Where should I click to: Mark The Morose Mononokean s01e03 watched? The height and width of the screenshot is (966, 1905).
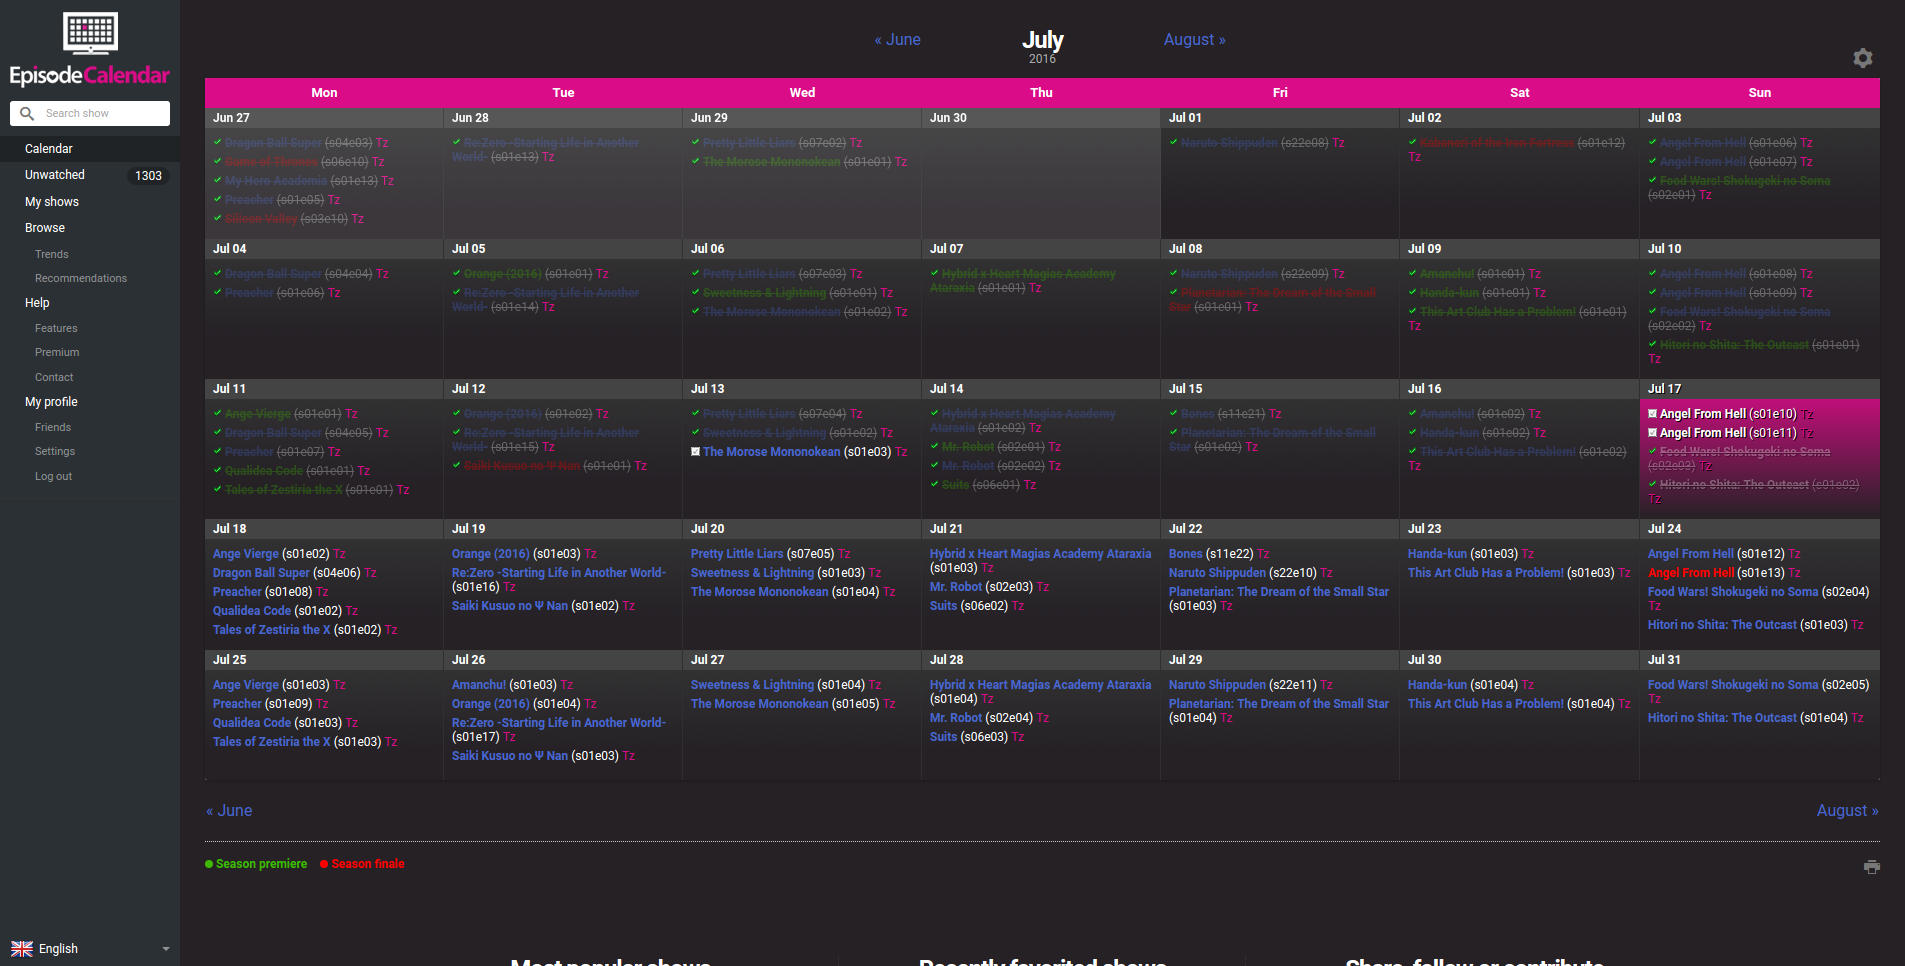pyautogui.click(x=696, y=452)
